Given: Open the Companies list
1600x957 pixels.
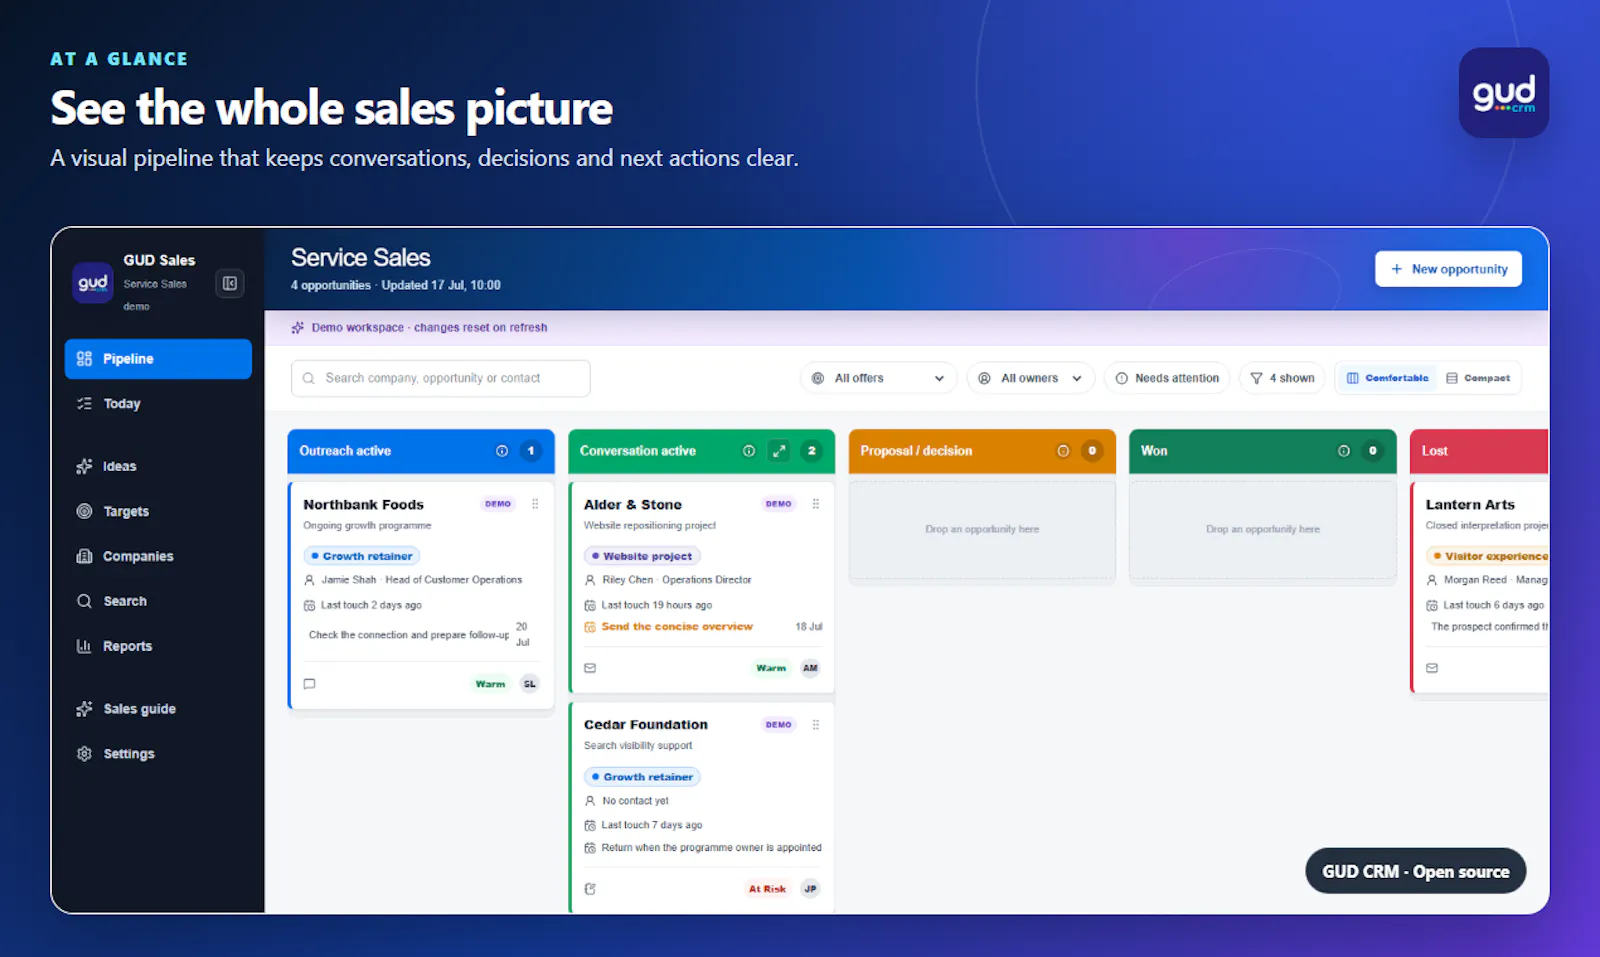Looking at the screenshot, I should (158, 556).
